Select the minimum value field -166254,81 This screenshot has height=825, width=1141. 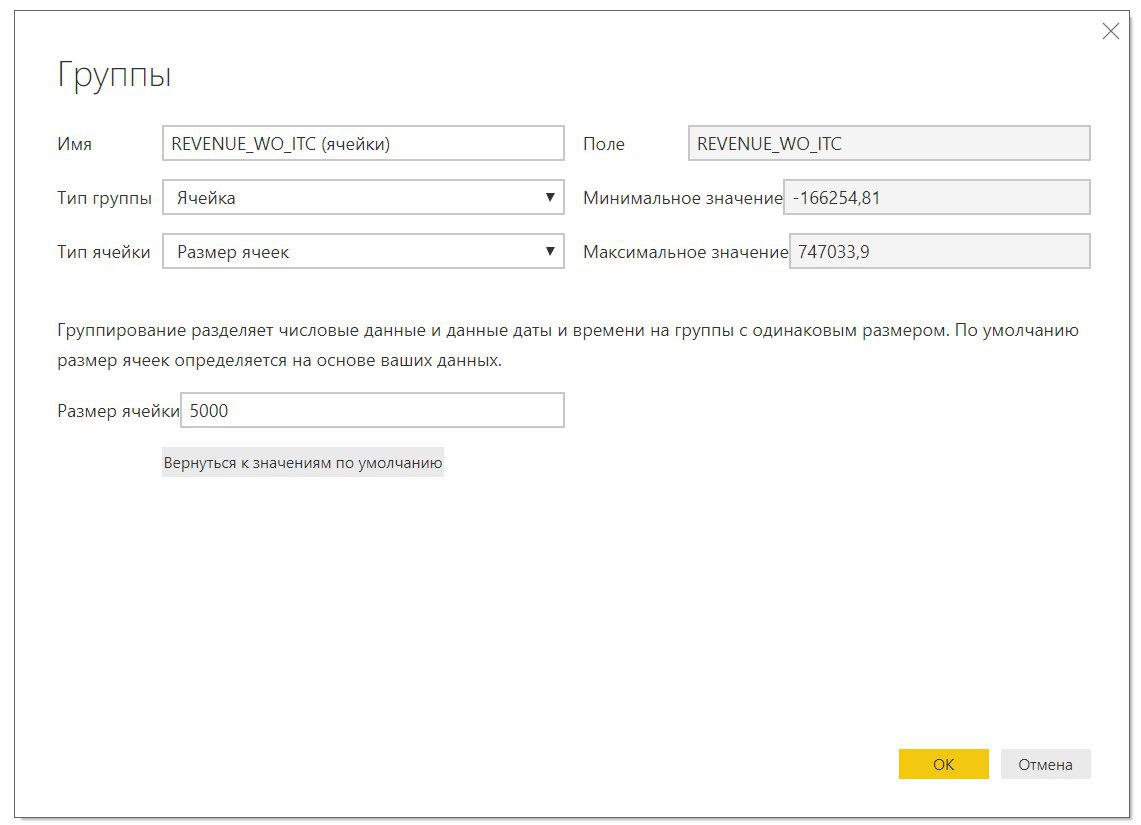(936, 198)
